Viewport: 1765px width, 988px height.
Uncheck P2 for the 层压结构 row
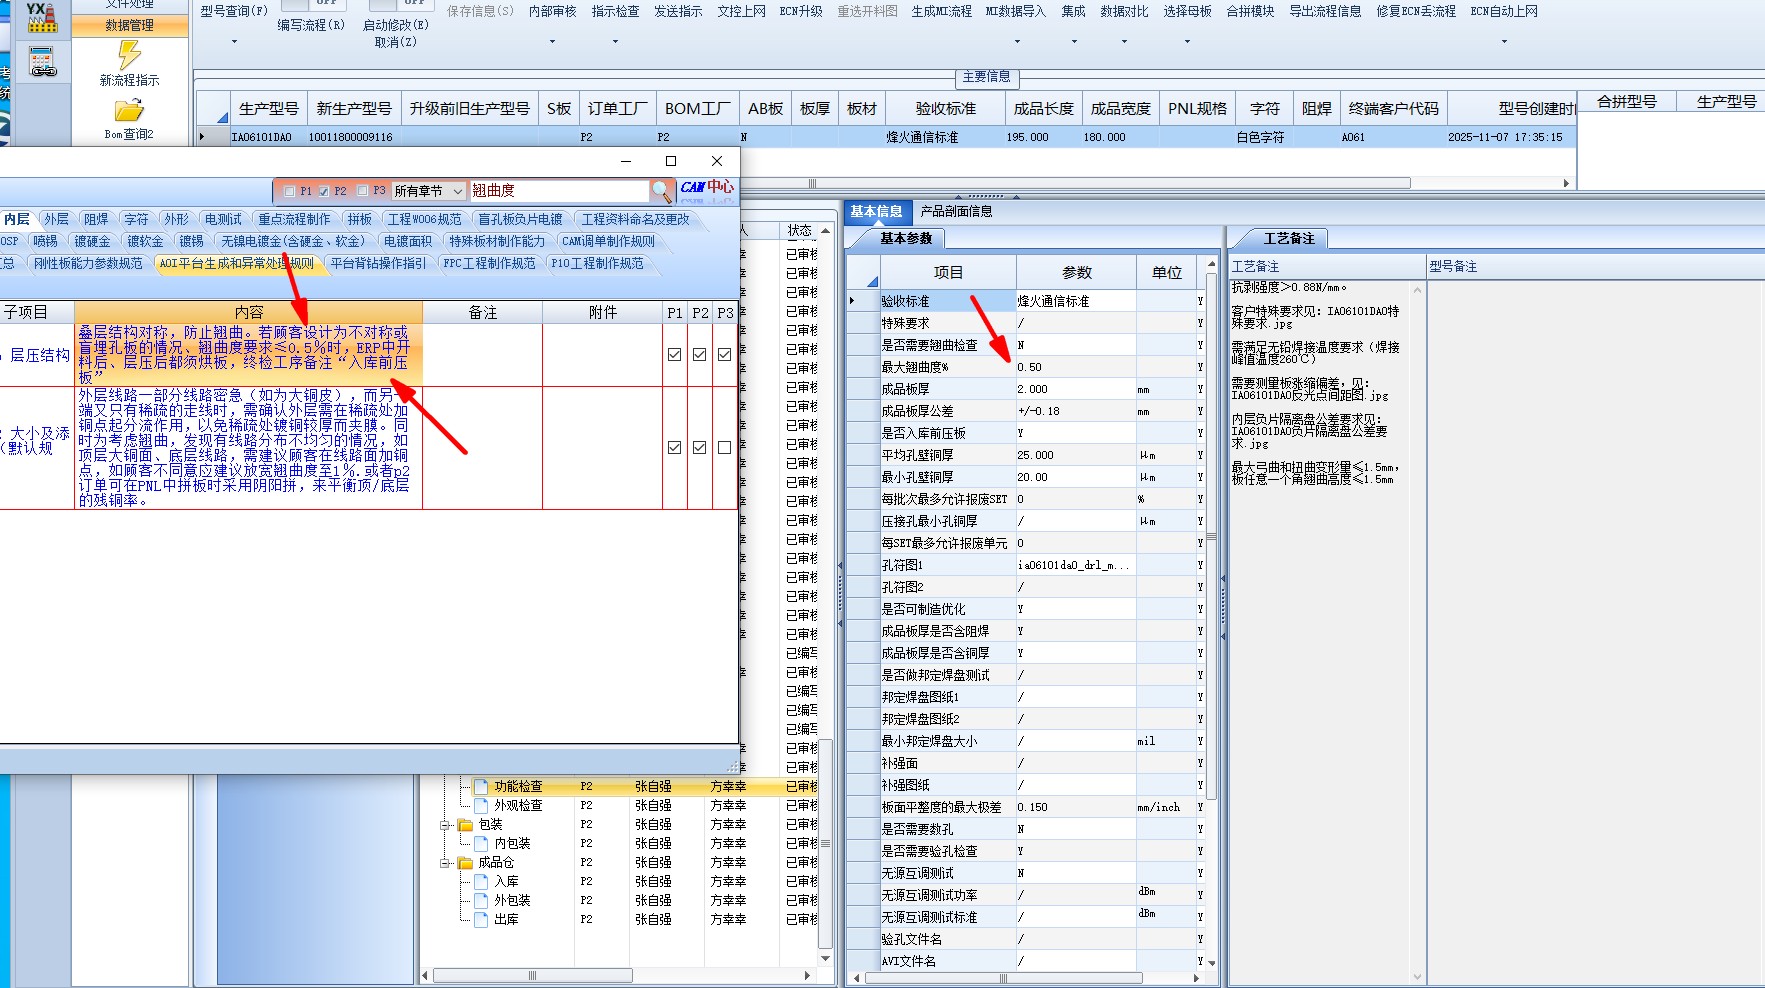click(x=700, y=355)
